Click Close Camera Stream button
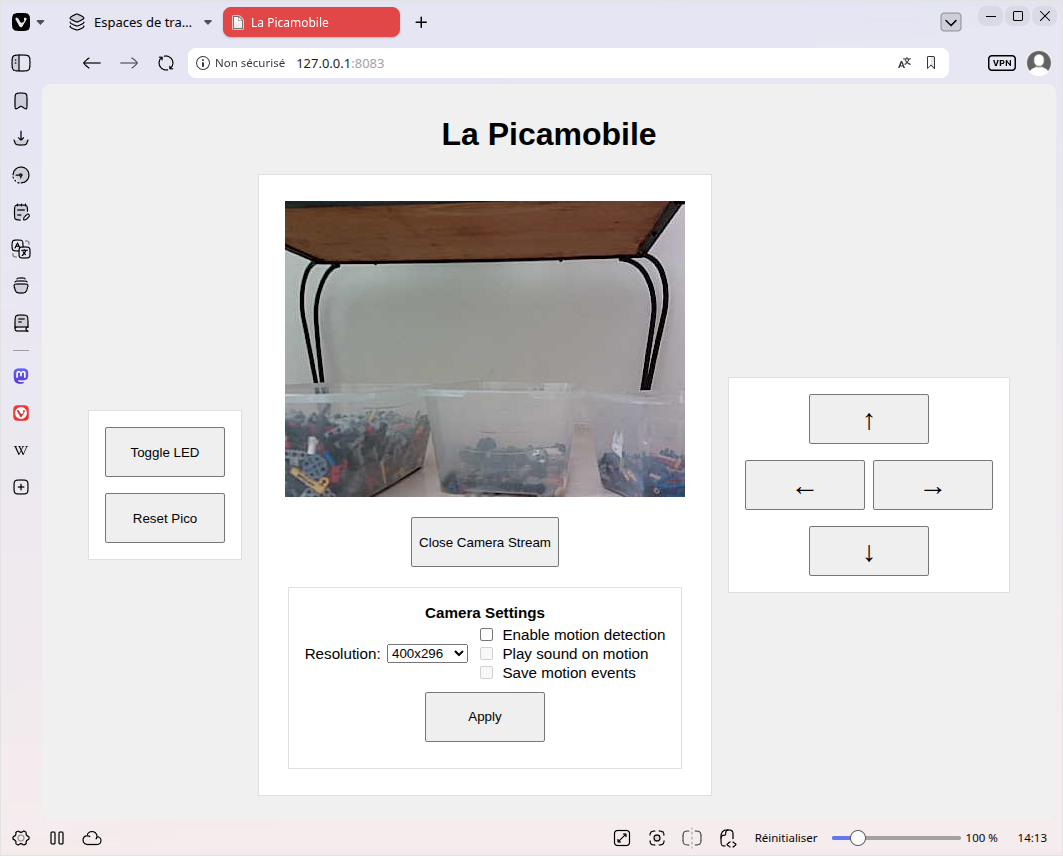 485,542
